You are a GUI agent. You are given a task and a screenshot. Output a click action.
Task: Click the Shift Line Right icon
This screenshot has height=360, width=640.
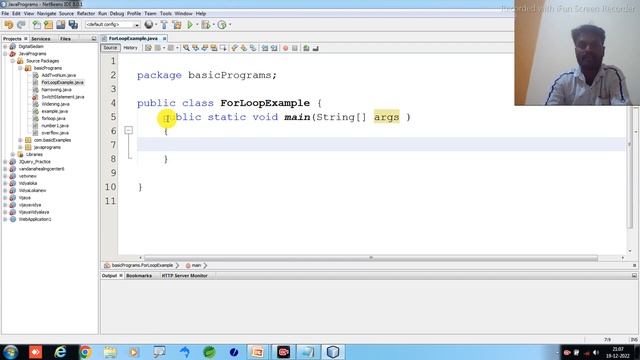pyautogui.click(x=274, y=48)
